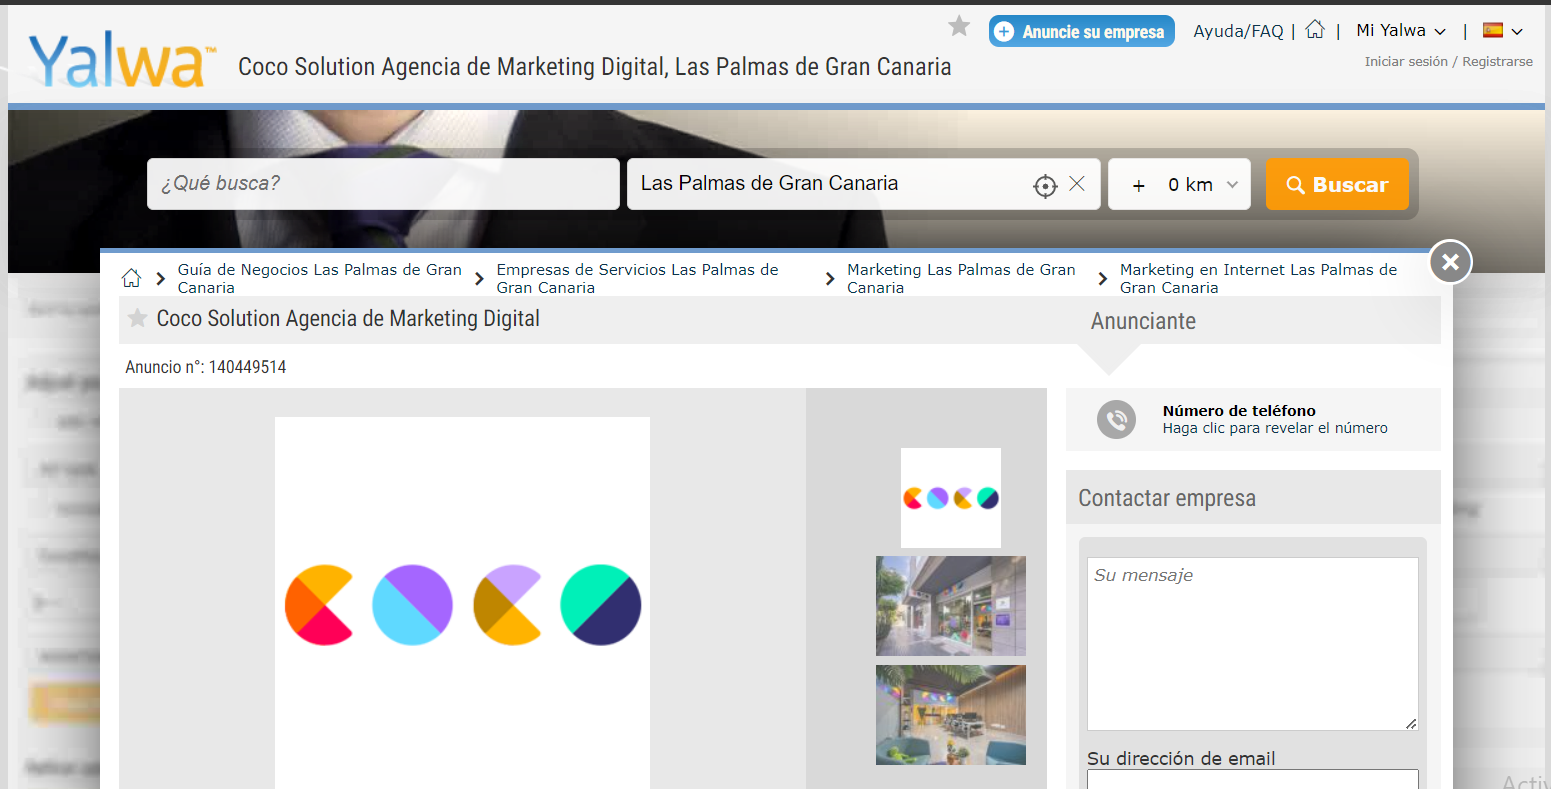Click the favorite star in top header
The width and height of the screenshot is (1551, 789).
[x=959, y=27]
